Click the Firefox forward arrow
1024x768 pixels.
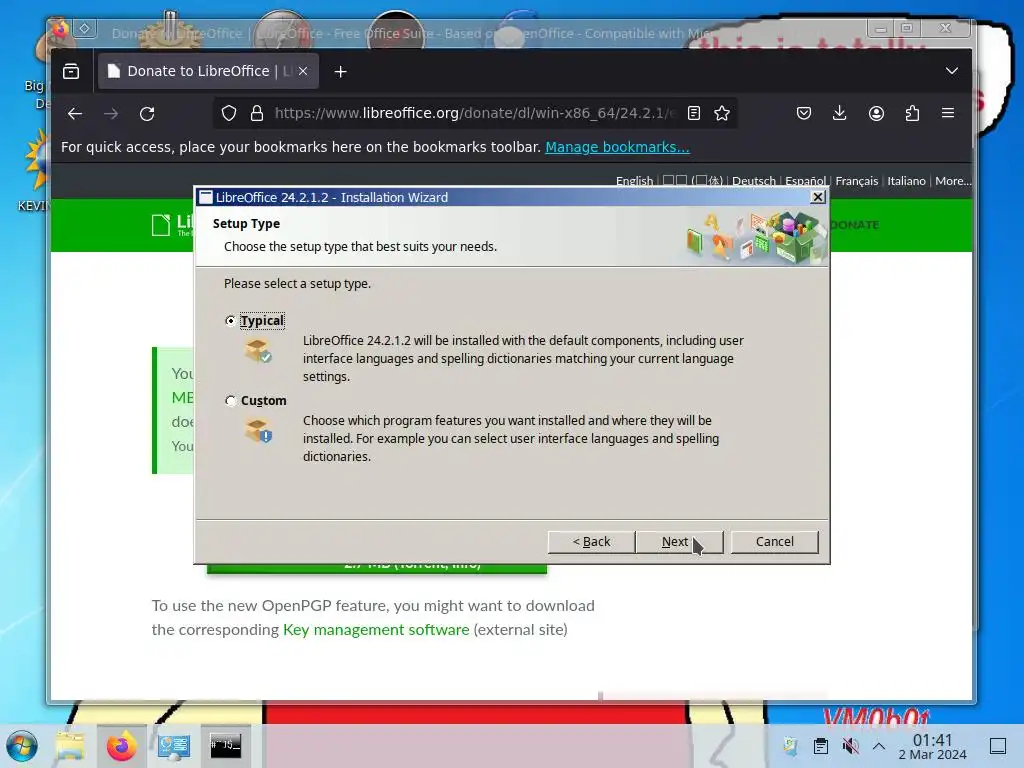111,114
